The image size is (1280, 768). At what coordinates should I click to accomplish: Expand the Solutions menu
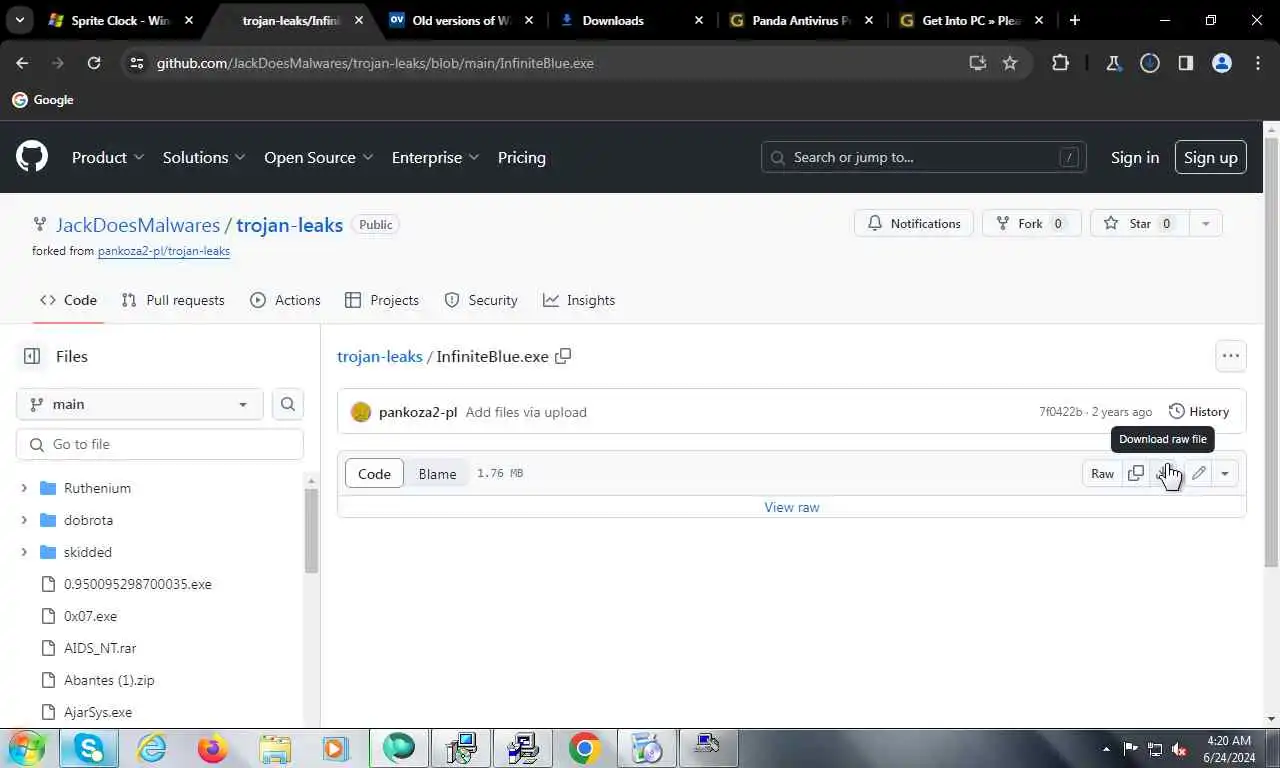point(204,157)
